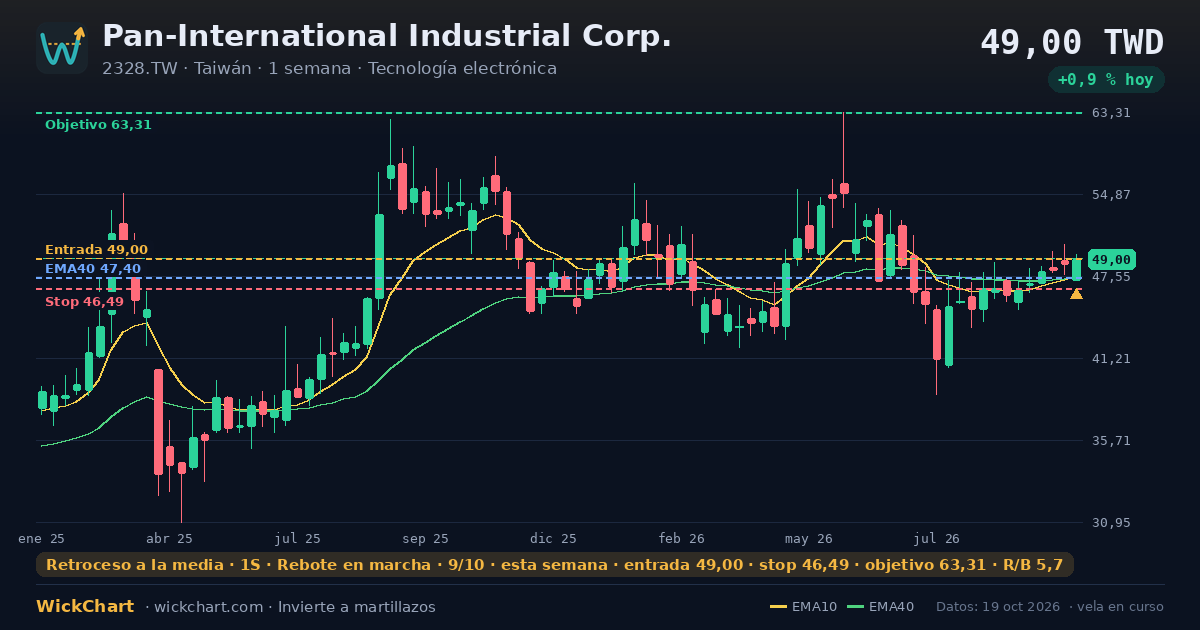
Task: Click the EMA40 47,40 label
Action: point(93,269)
